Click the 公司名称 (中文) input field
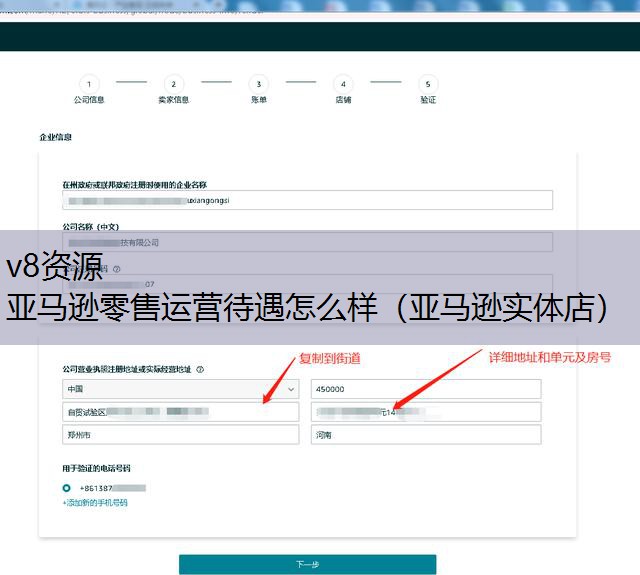 [307, 242]
